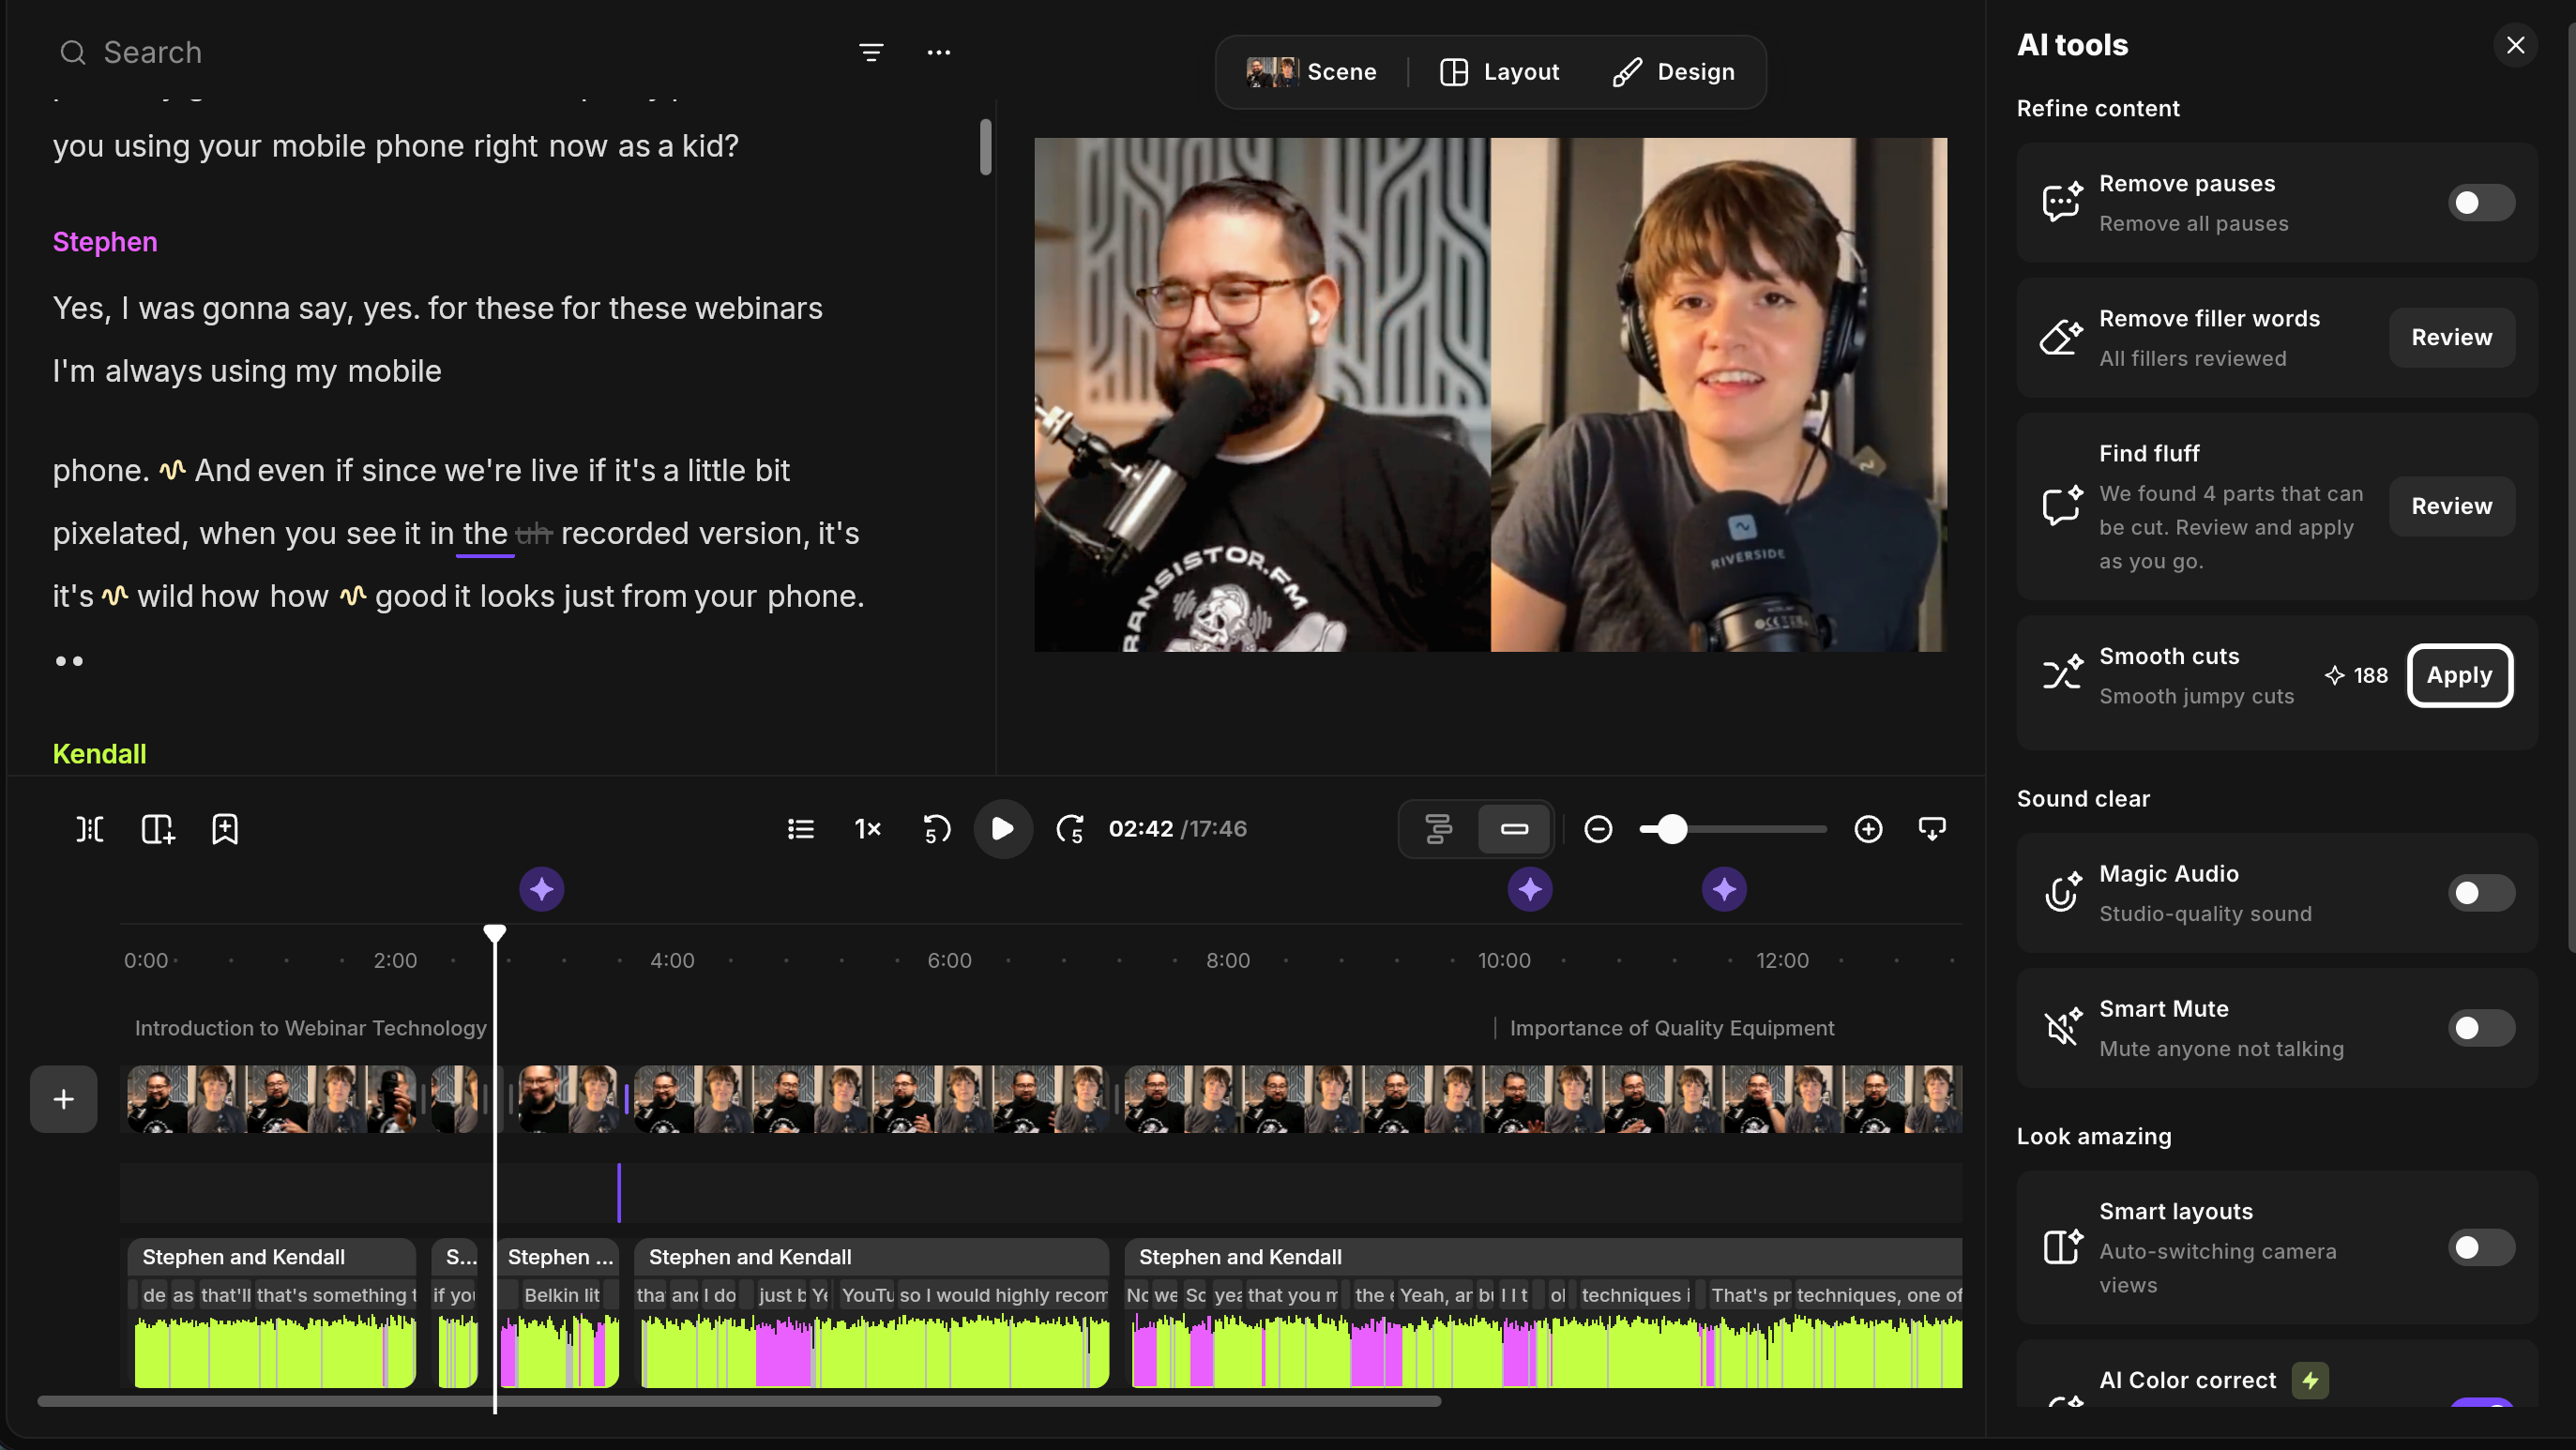Click the Smart layouts icon
The height and width of the screenshot is (1450, 2576).
coord(2062,1247)
